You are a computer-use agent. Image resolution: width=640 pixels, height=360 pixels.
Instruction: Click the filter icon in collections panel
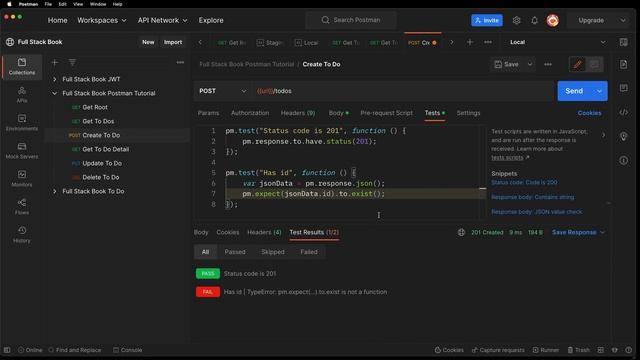pyautogui.click(x=72, y=62)
